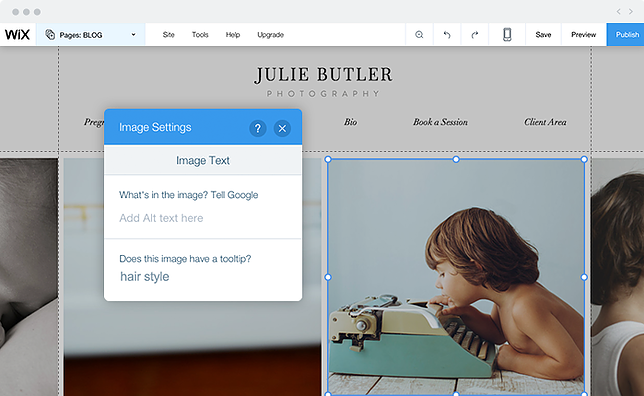Click the Preview button
Viewport: 644px width, 396px height.
[x=583, y=35]
